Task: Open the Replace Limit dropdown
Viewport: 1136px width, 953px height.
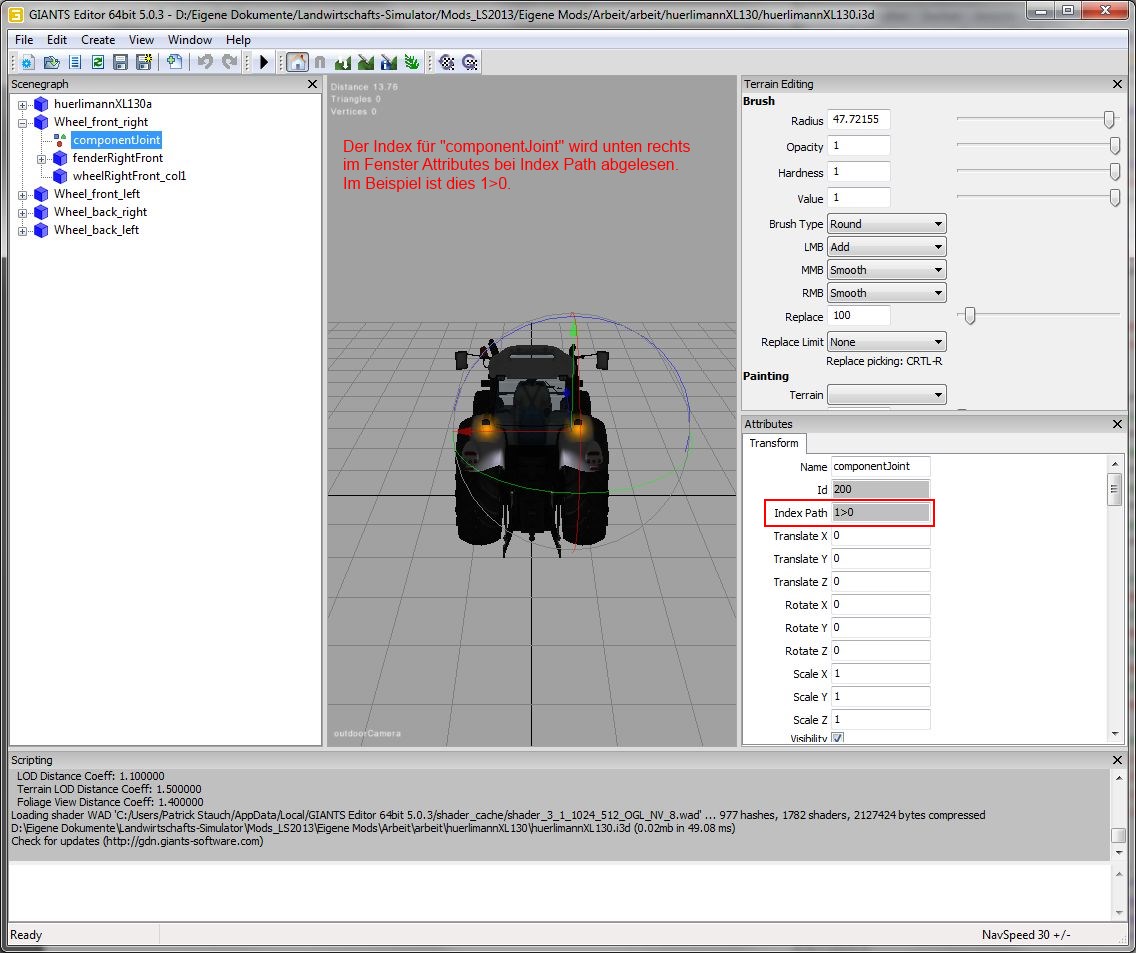Action: (x=887, y=342)
